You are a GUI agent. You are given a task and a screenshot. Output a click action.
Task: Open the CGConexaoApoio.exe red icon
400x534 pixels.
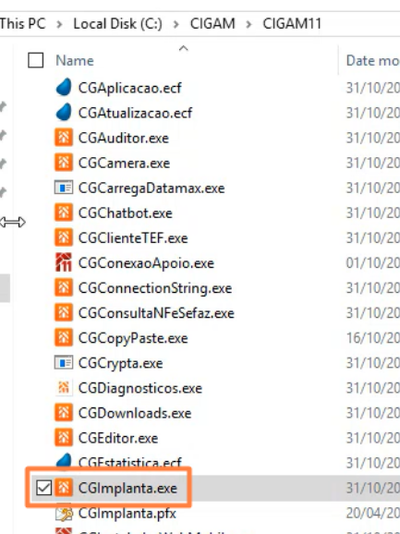click(64, 263)
